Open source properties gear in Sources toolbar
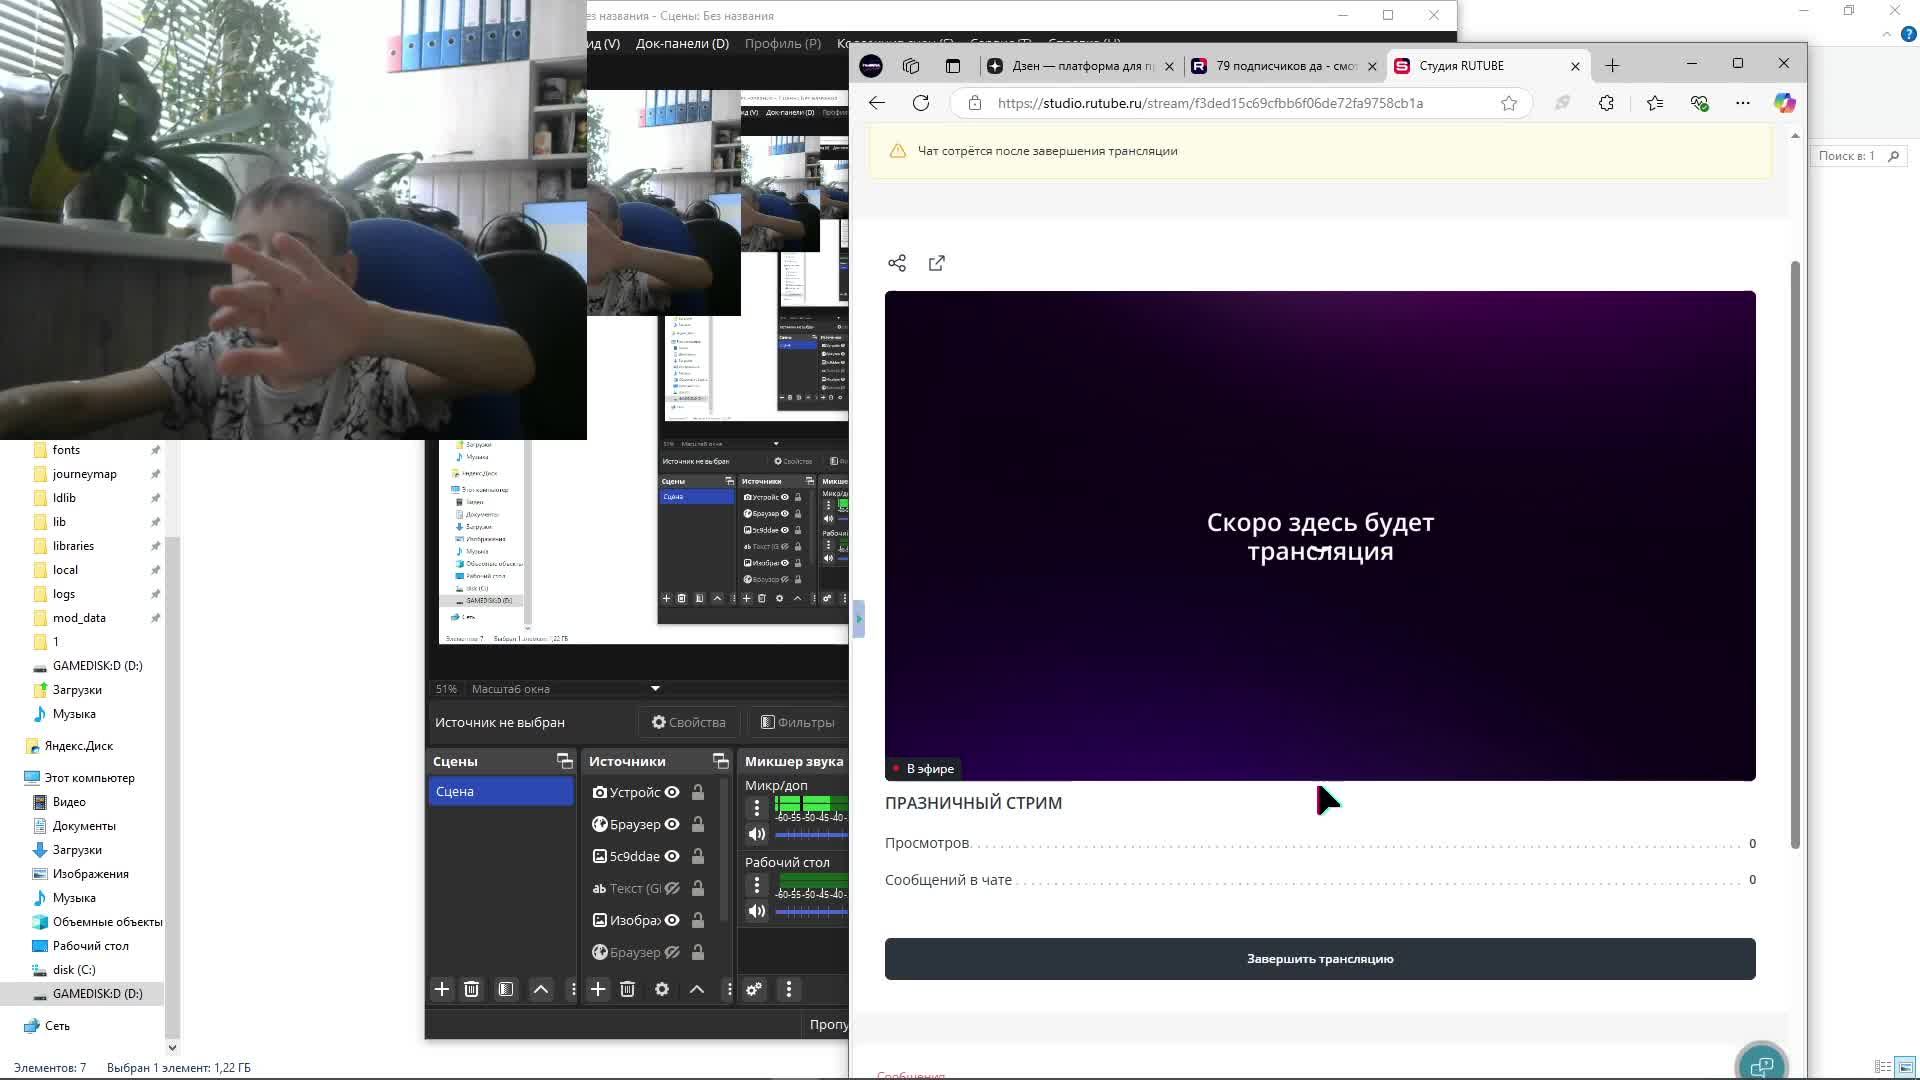Viewport: 1920px width, 1080px height. pos(662,989)
